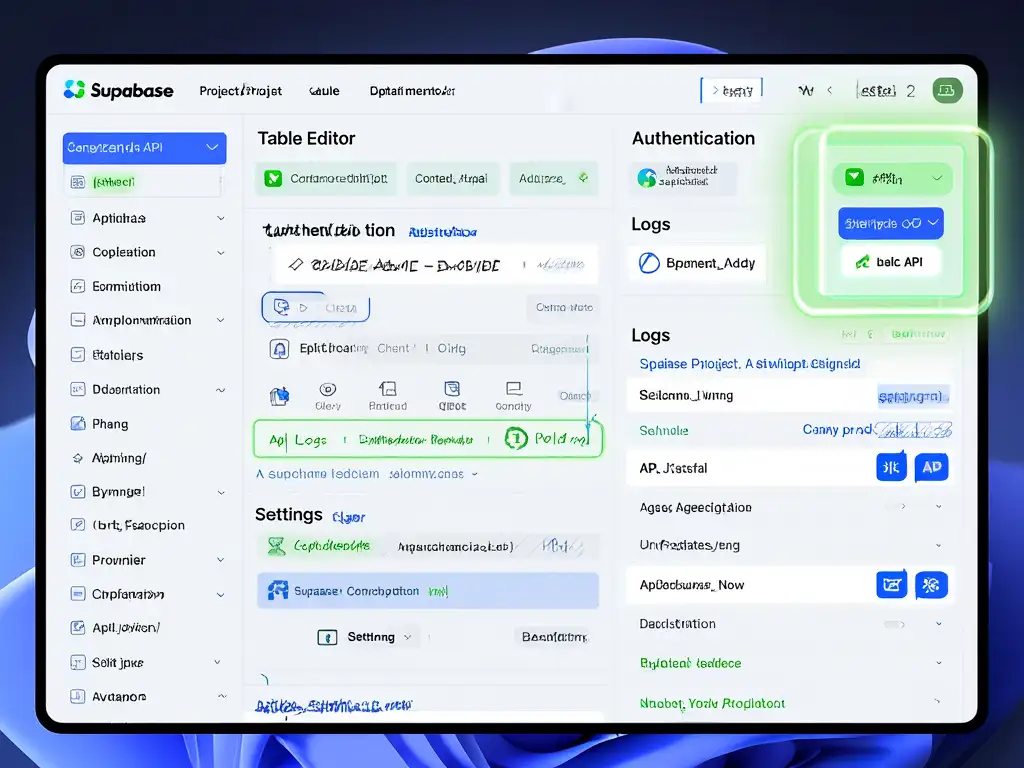1024x768 pixels.
Task: Click the Baticad icon
Action: 388,389
